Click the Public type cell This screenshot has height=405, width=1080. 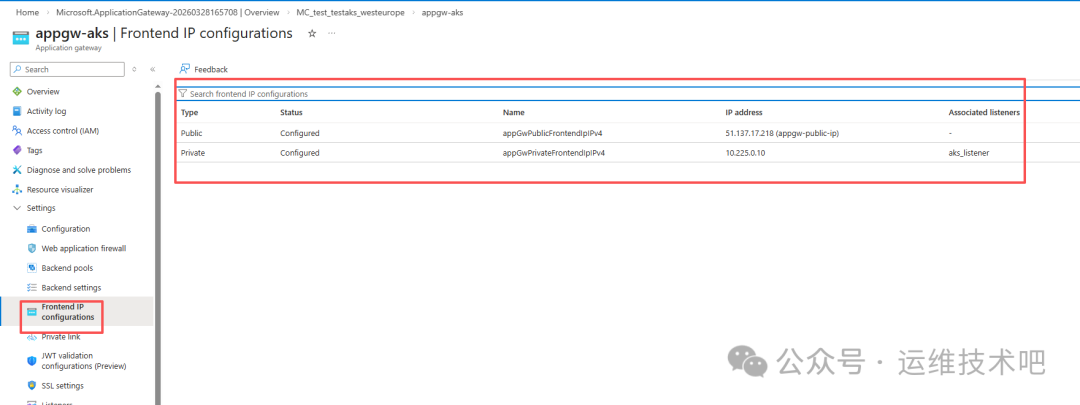(191, 133)
